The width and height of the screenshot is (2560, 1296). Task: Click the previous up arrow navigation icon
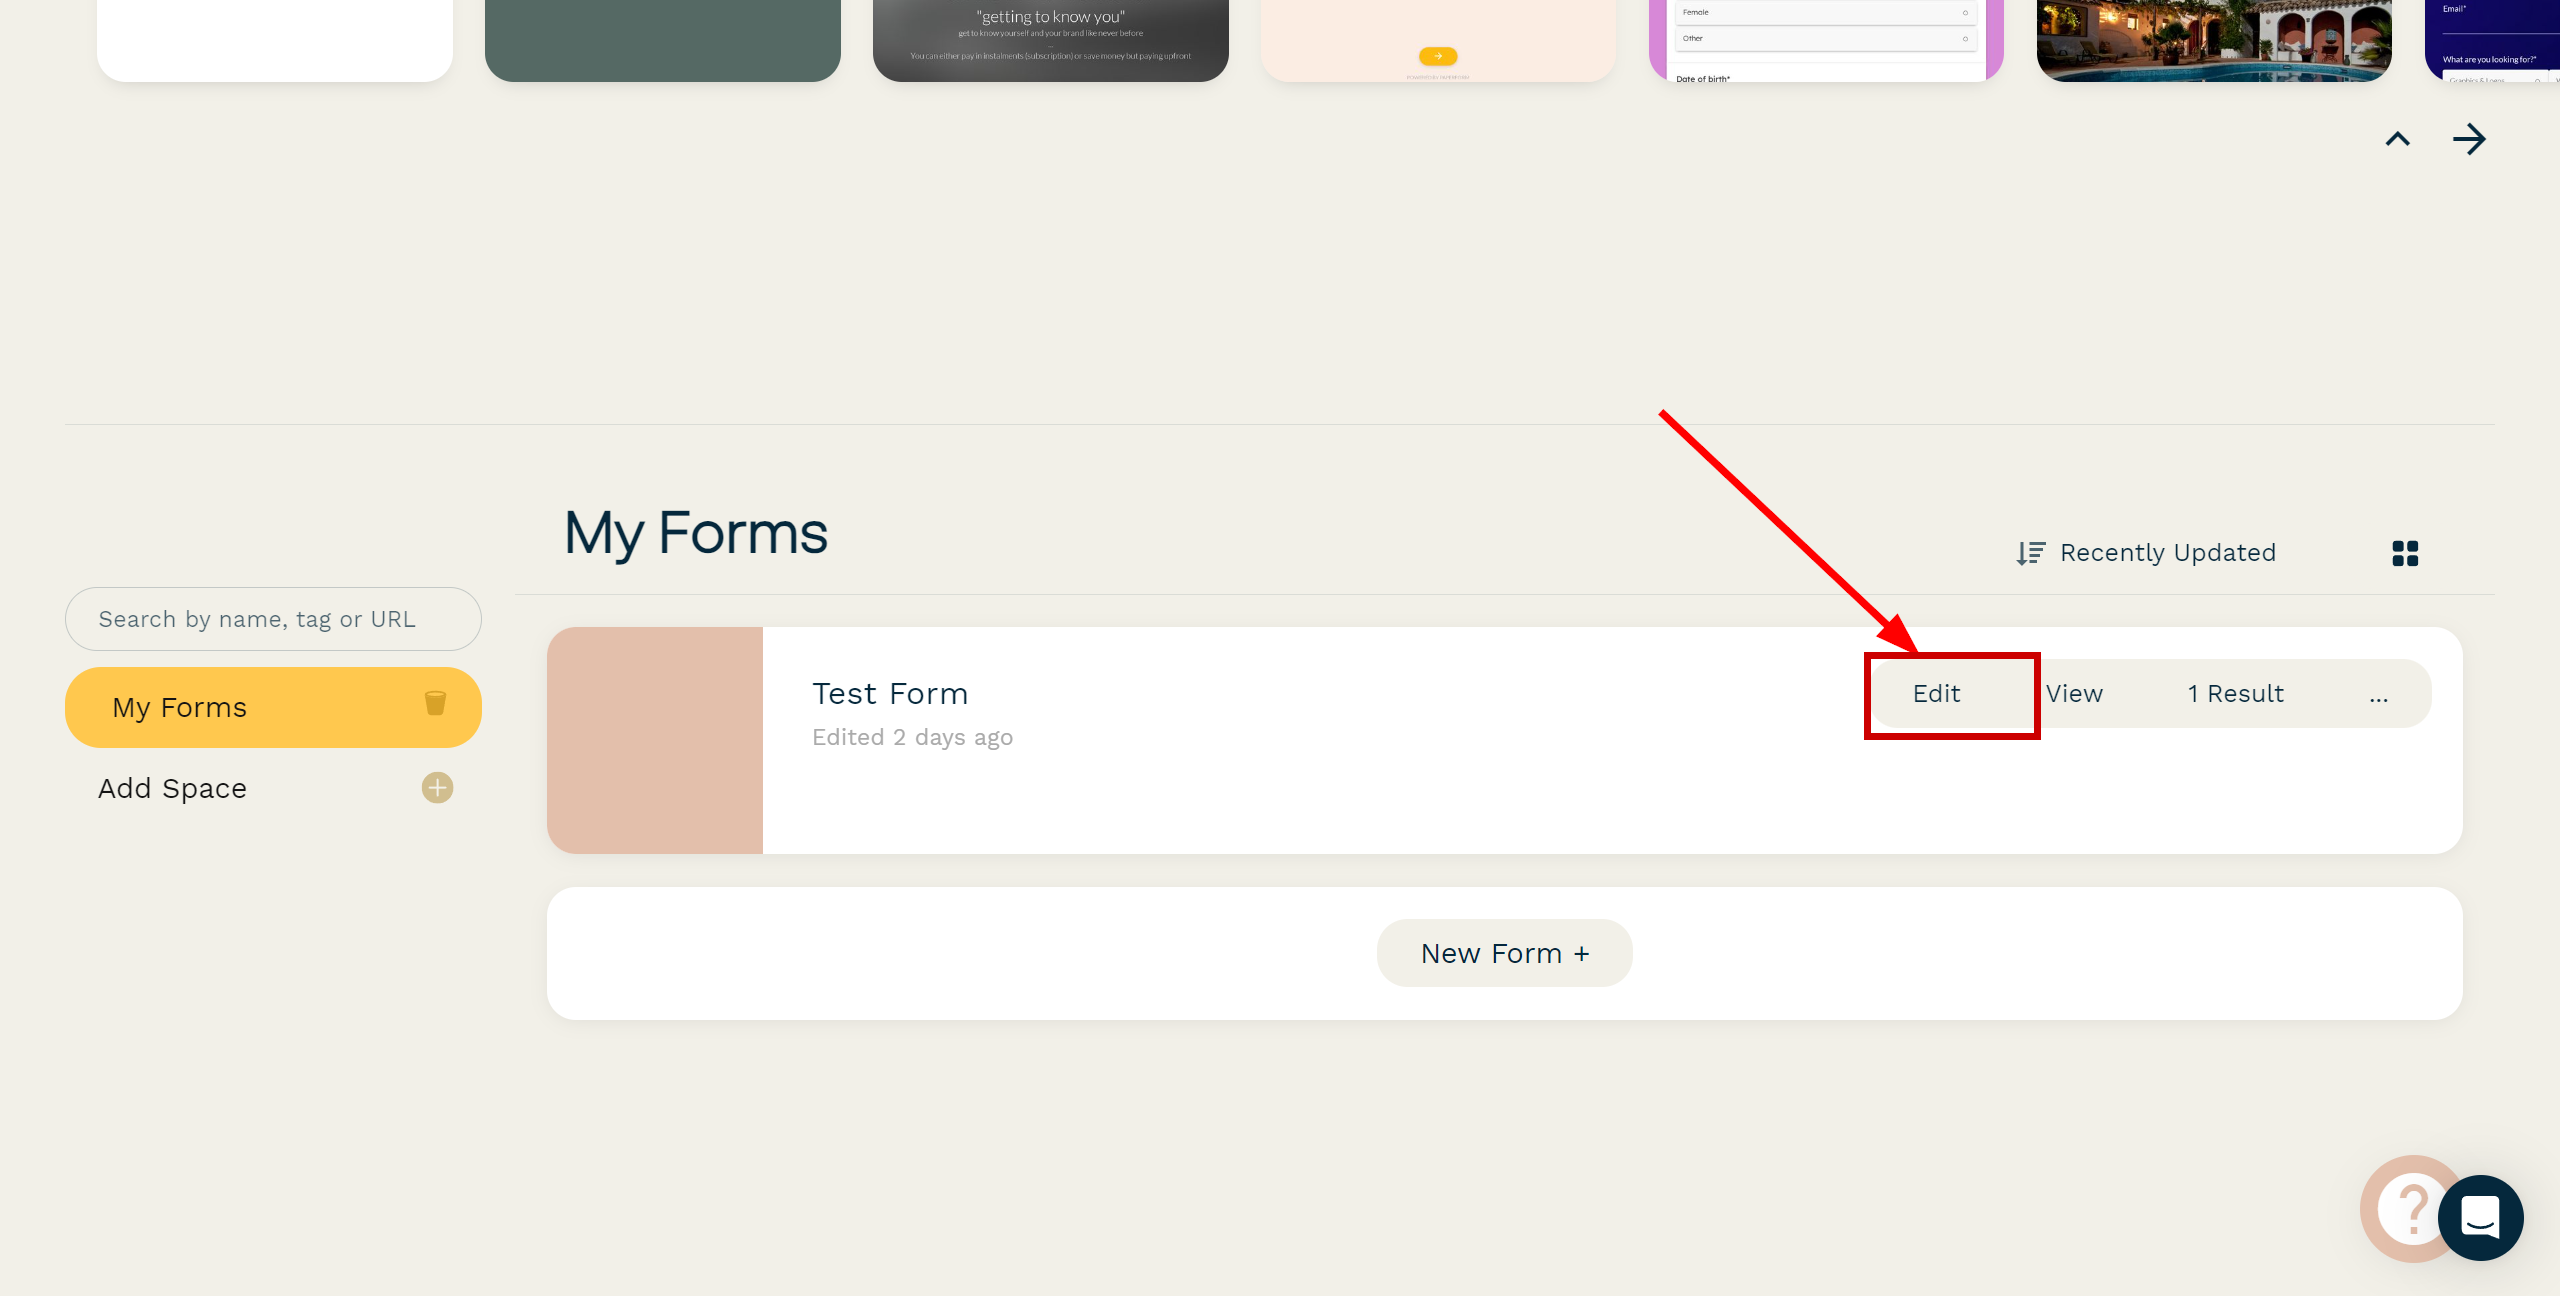[2398, 137]
